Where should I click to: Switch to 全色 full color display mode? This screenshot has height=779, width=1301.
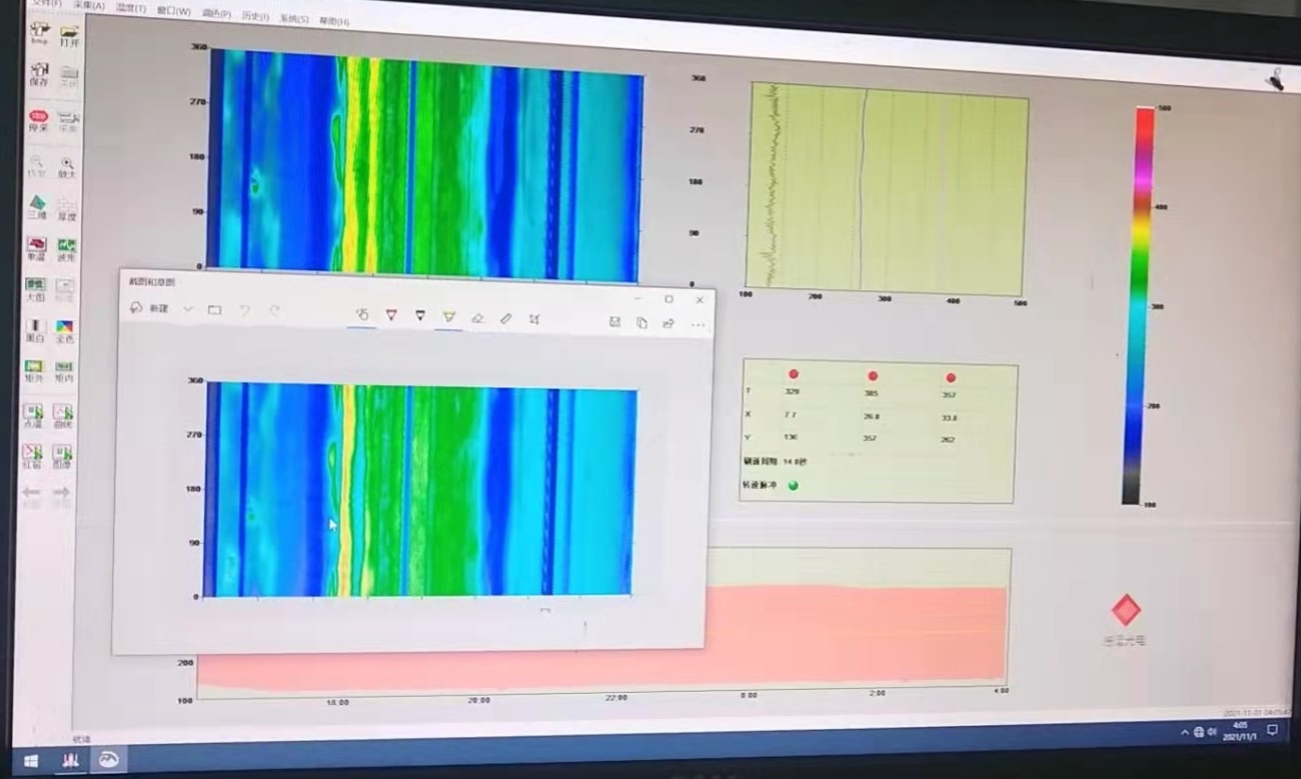coord(64,331)
